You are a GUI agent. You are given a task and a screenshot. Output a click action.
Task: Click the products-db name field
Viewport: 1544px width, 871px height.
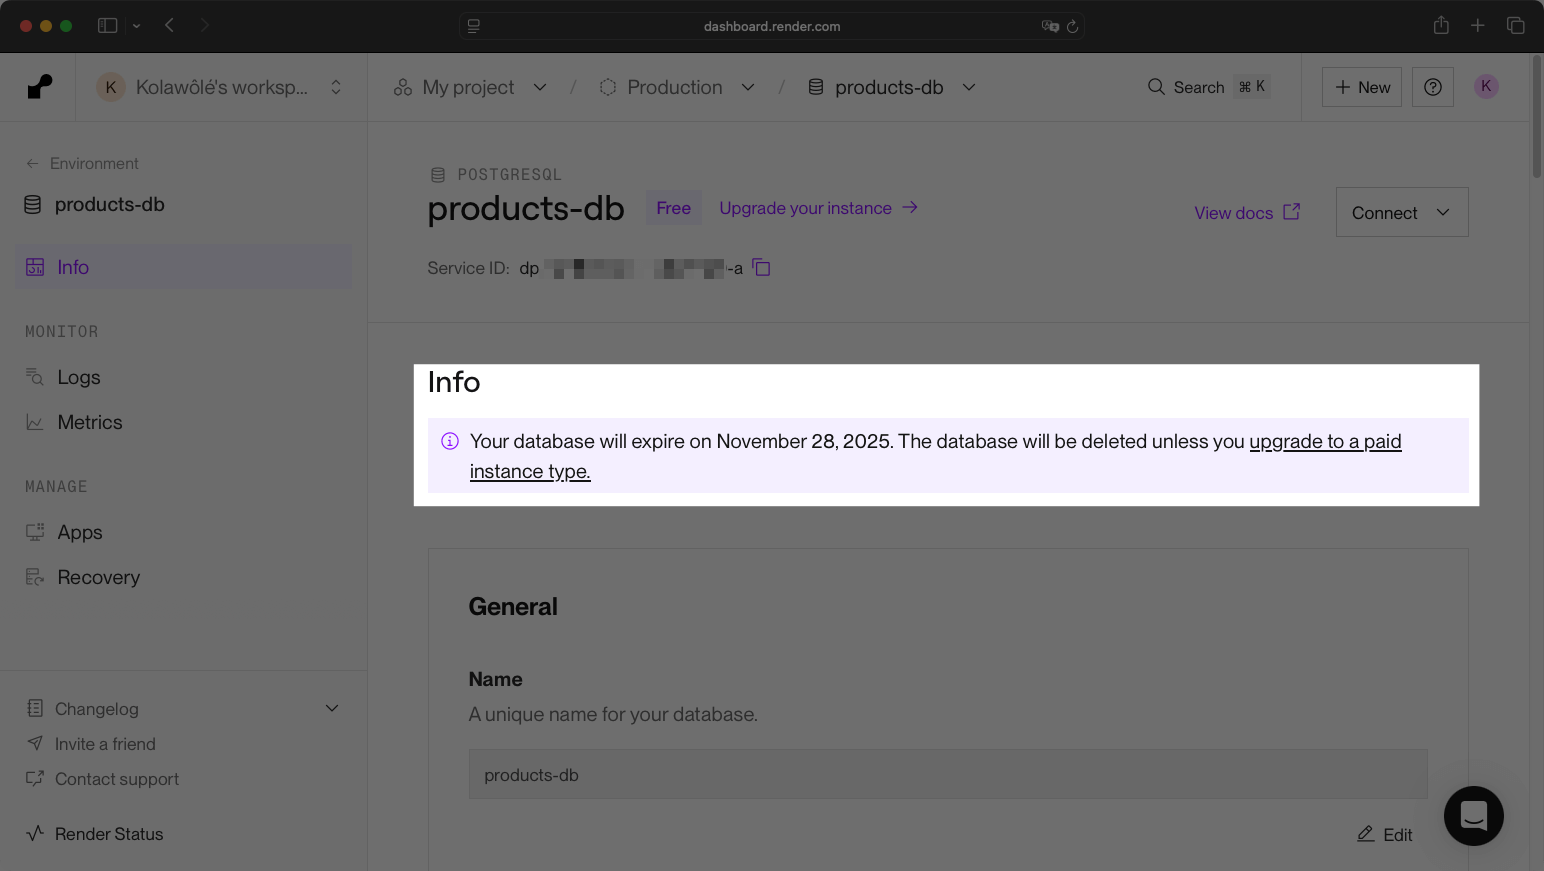[947, 774]
